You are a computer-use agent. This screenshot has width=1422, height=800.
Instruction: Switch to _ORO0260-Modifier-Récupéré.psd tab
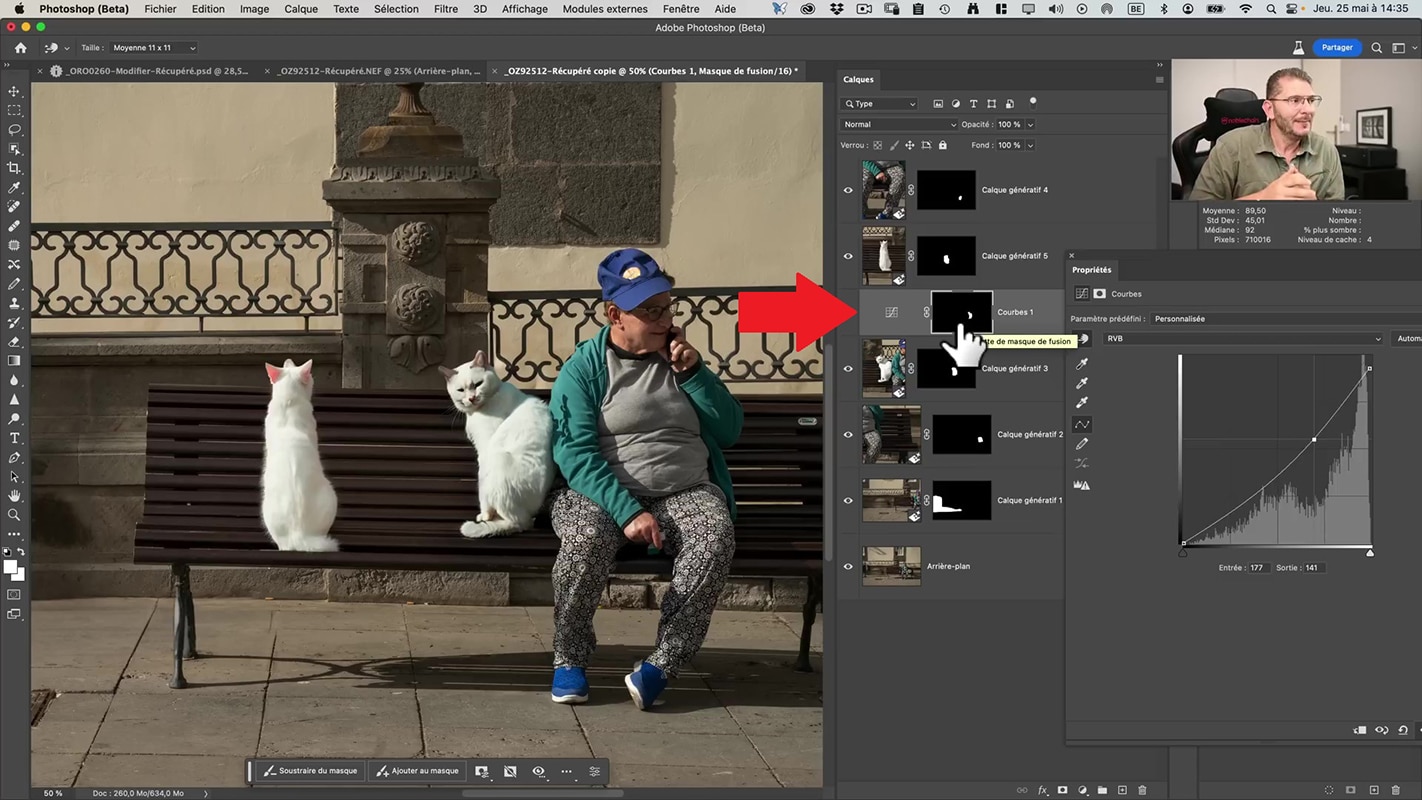point(156,71)
